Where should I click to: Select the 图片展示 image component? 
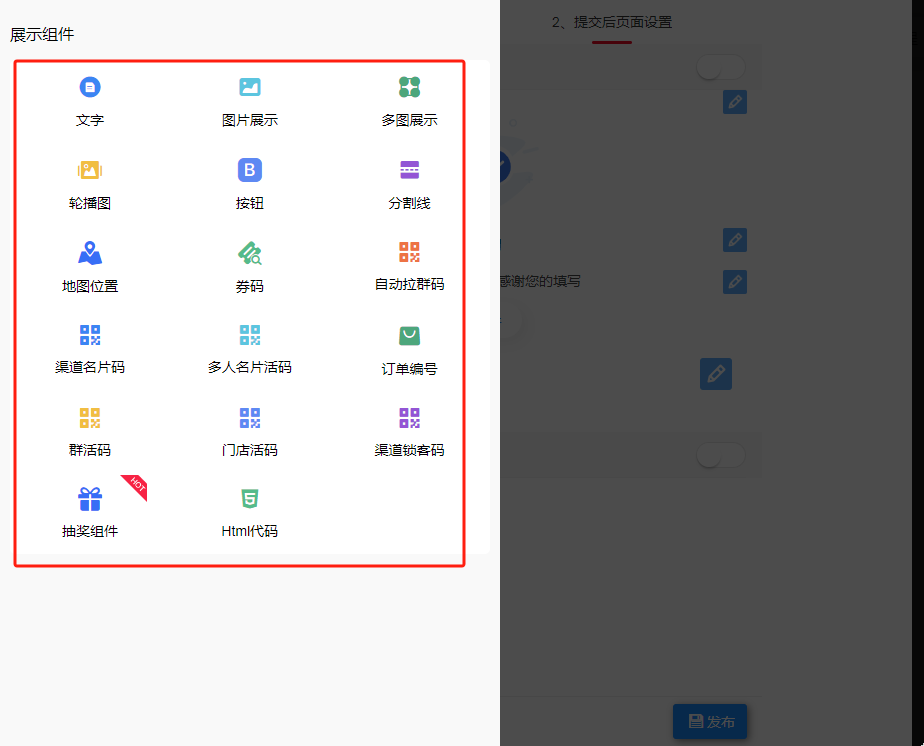[x=249, y=101]
